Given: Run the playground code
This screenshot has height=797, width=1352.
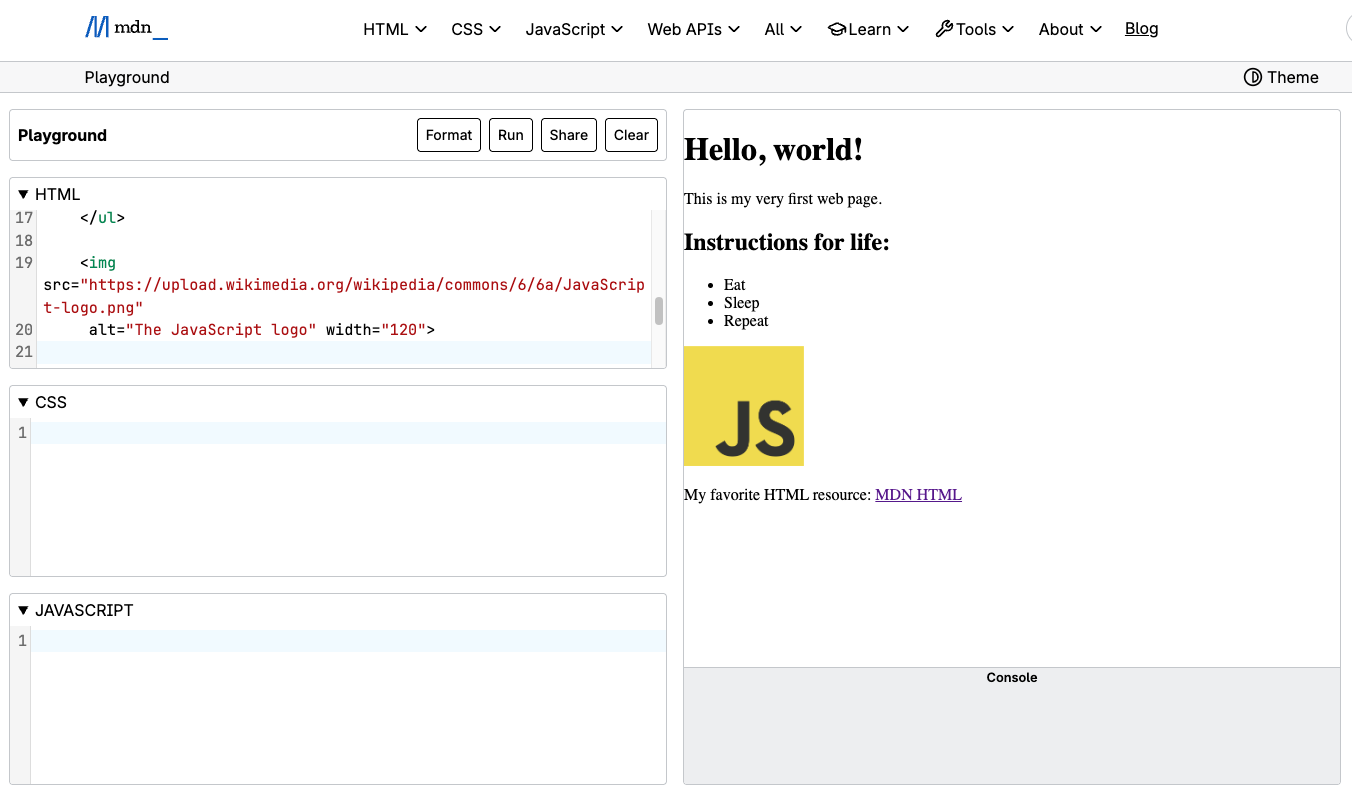Looking at the screenshot, I should click(x=511, y=135).
